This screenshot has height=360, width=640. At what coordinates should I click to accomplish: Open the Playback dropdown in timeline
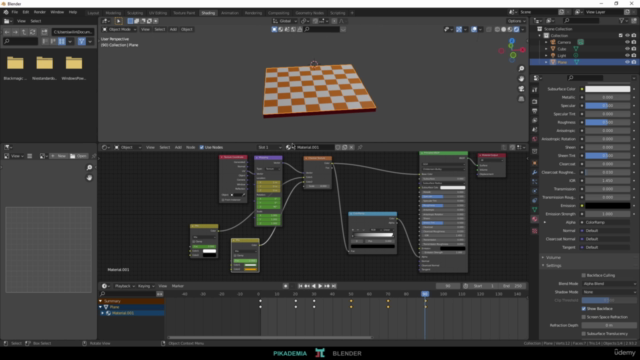(x=124, y=286)
